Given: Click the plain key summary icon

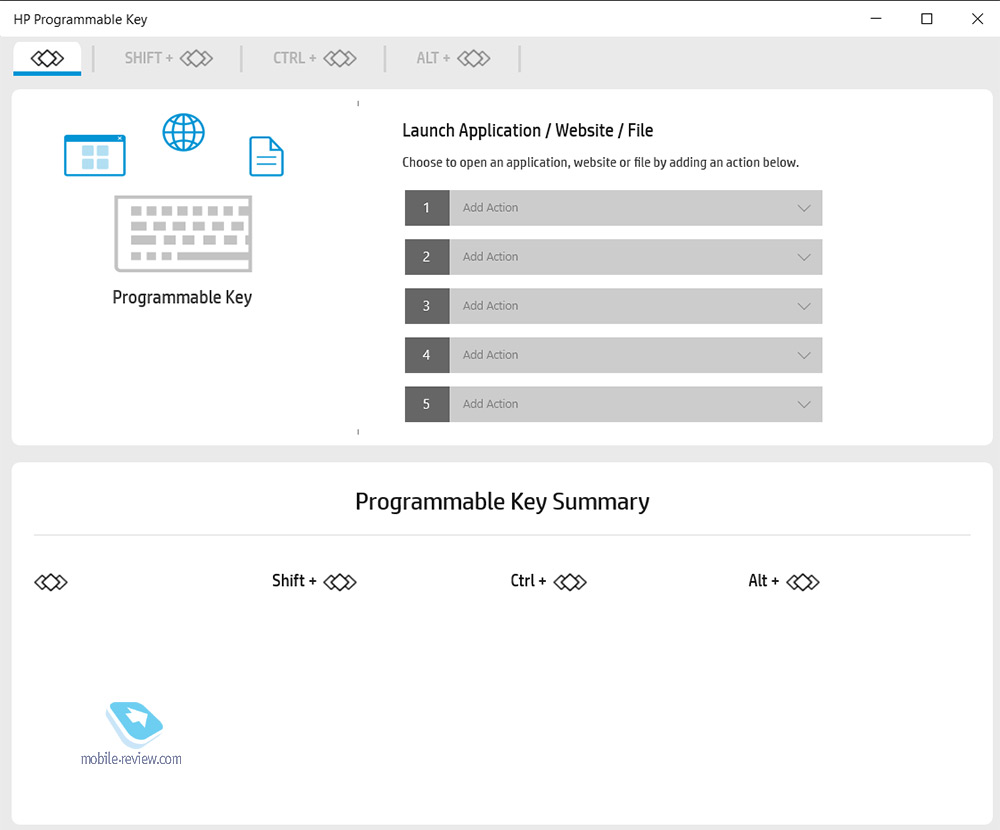Looking at the screenshot, I should pos(51,582).
